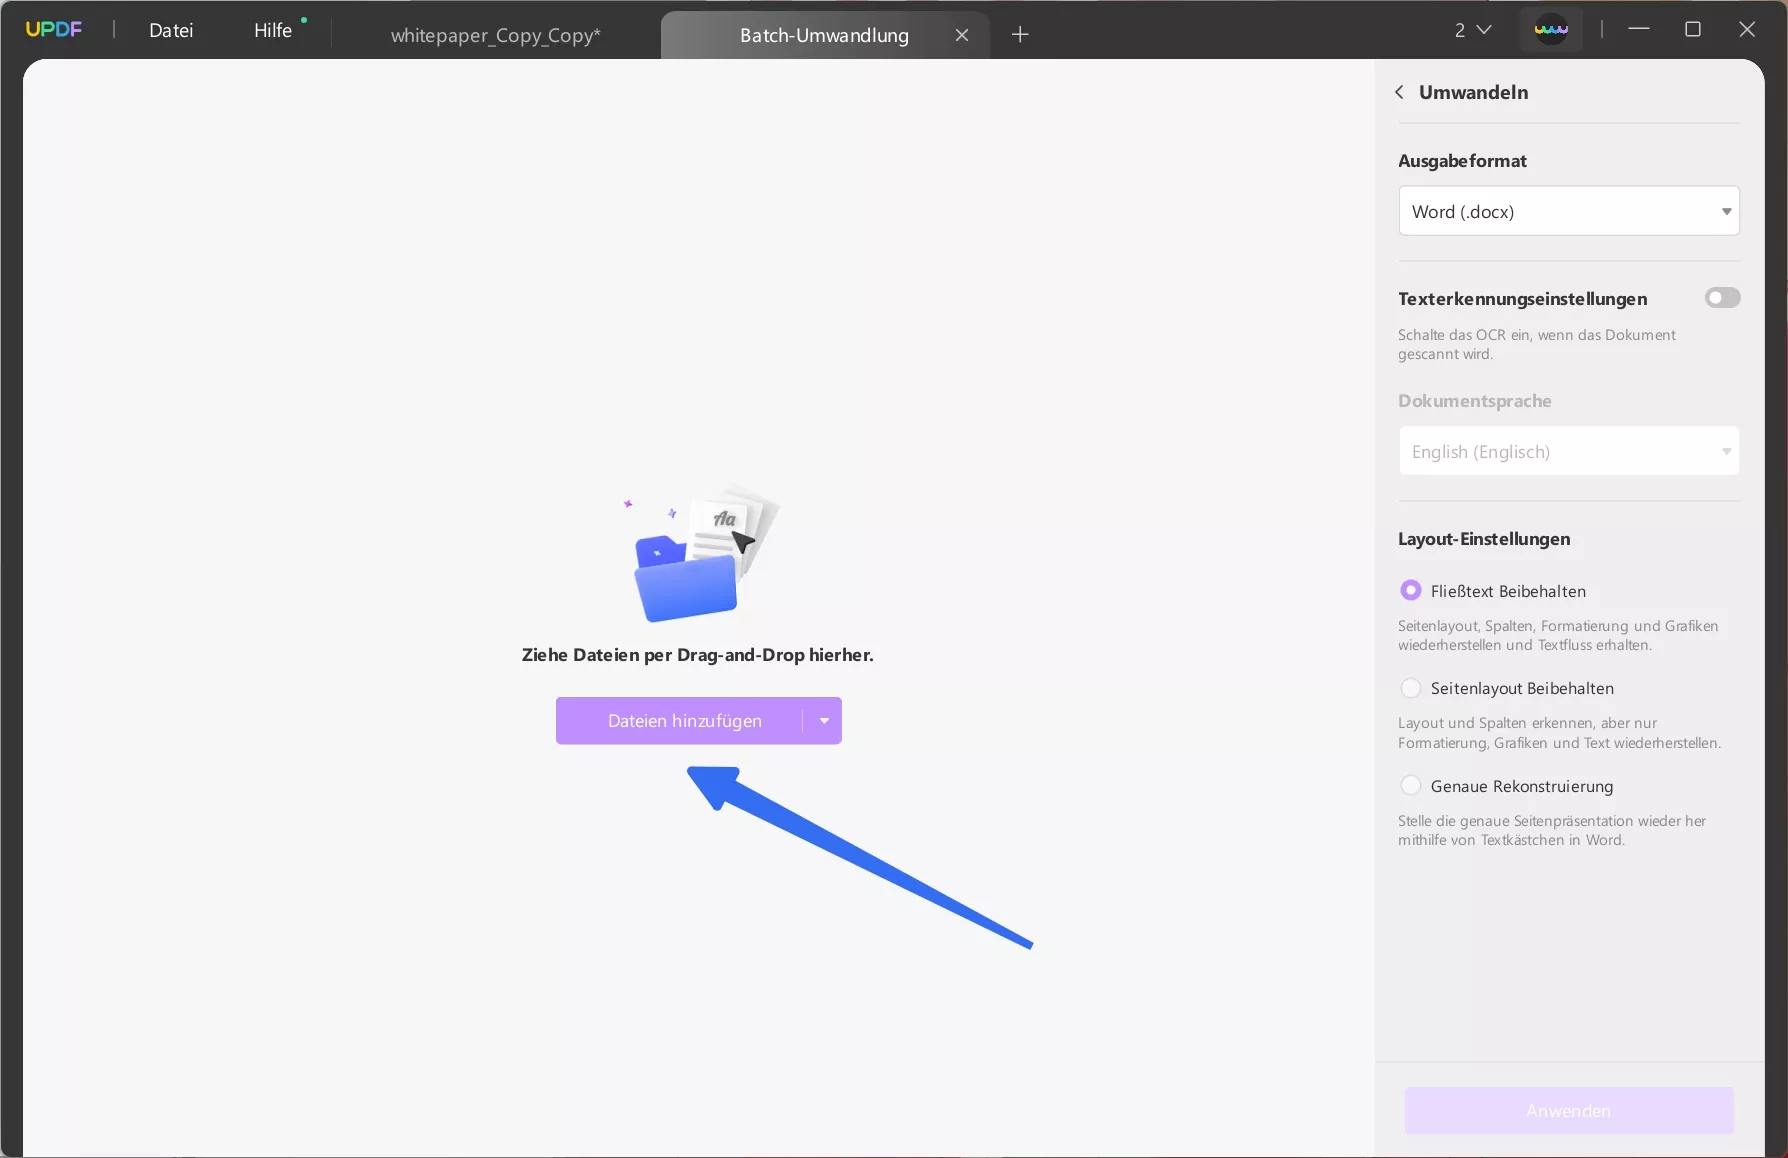Click the Ausgabeformat label

(1462, 161)
